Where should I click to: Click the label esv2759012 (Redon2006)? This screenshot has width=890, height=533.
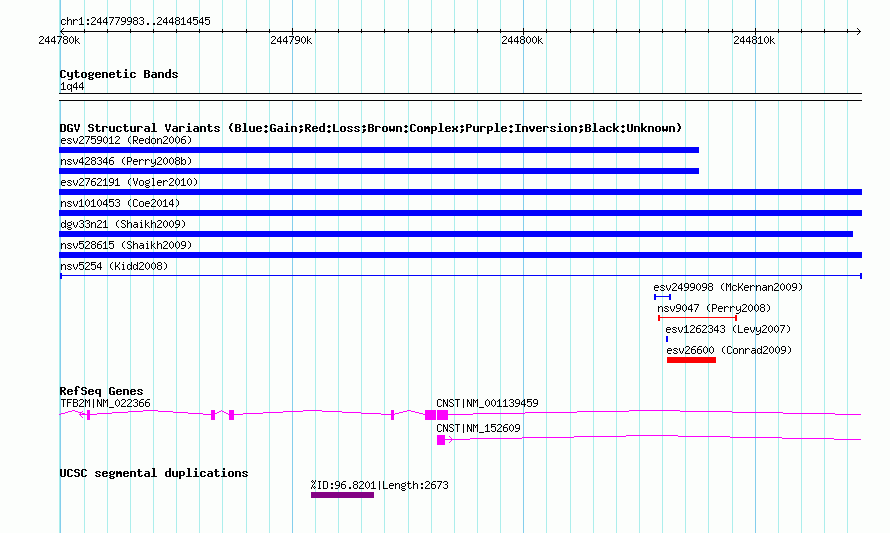click(x=126, y=140)
